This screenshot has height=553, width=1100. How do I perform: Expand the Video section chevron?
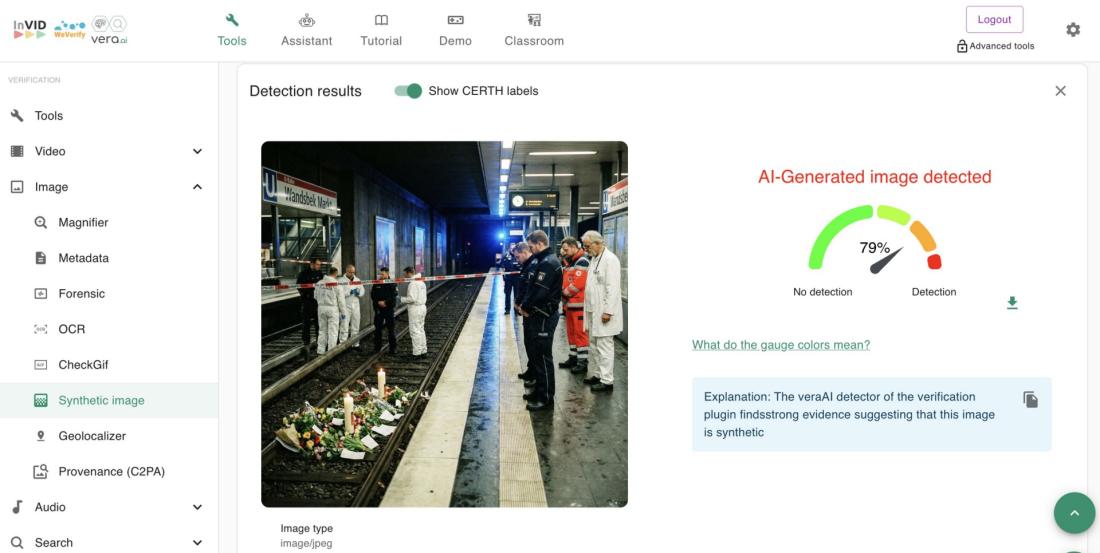point(197,151)
